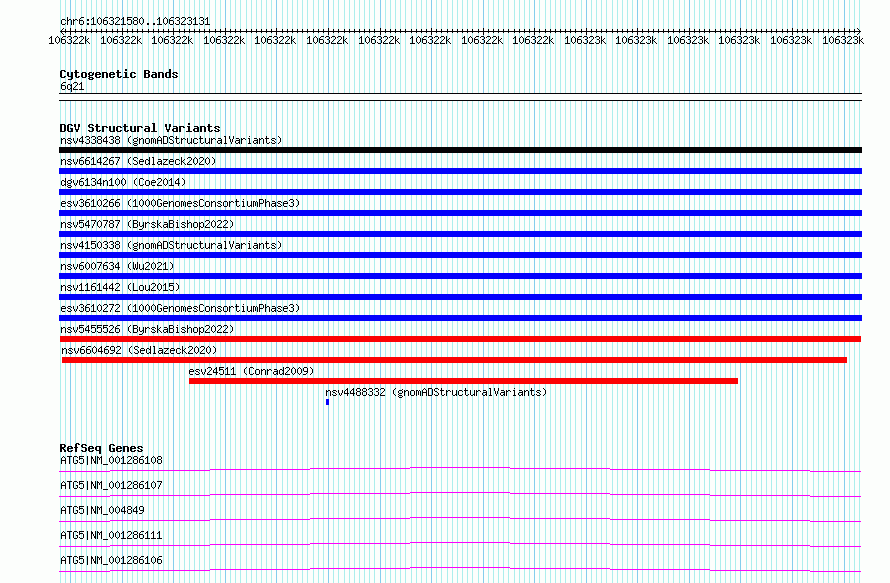The width and height of the screenshot is (890, 583).
Task: Open variant dgv6134n100 (Coe2014) label
Action: pos(123,182)
